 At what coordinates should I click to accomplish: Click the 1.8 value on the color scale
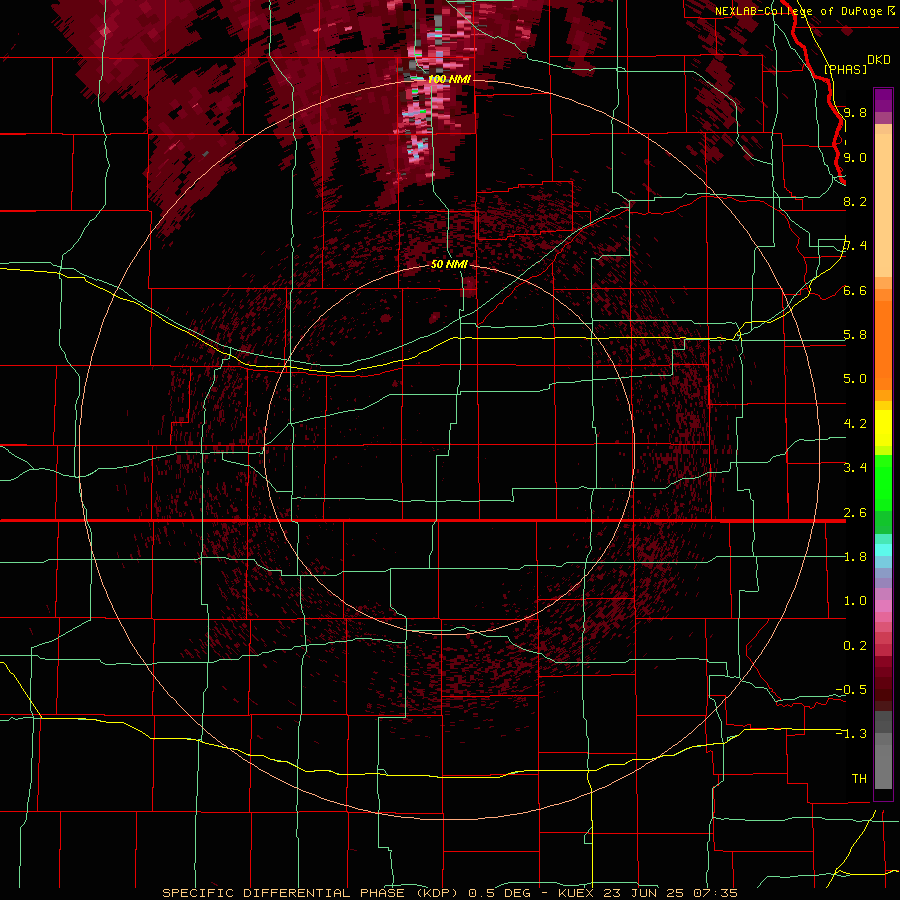855,557
